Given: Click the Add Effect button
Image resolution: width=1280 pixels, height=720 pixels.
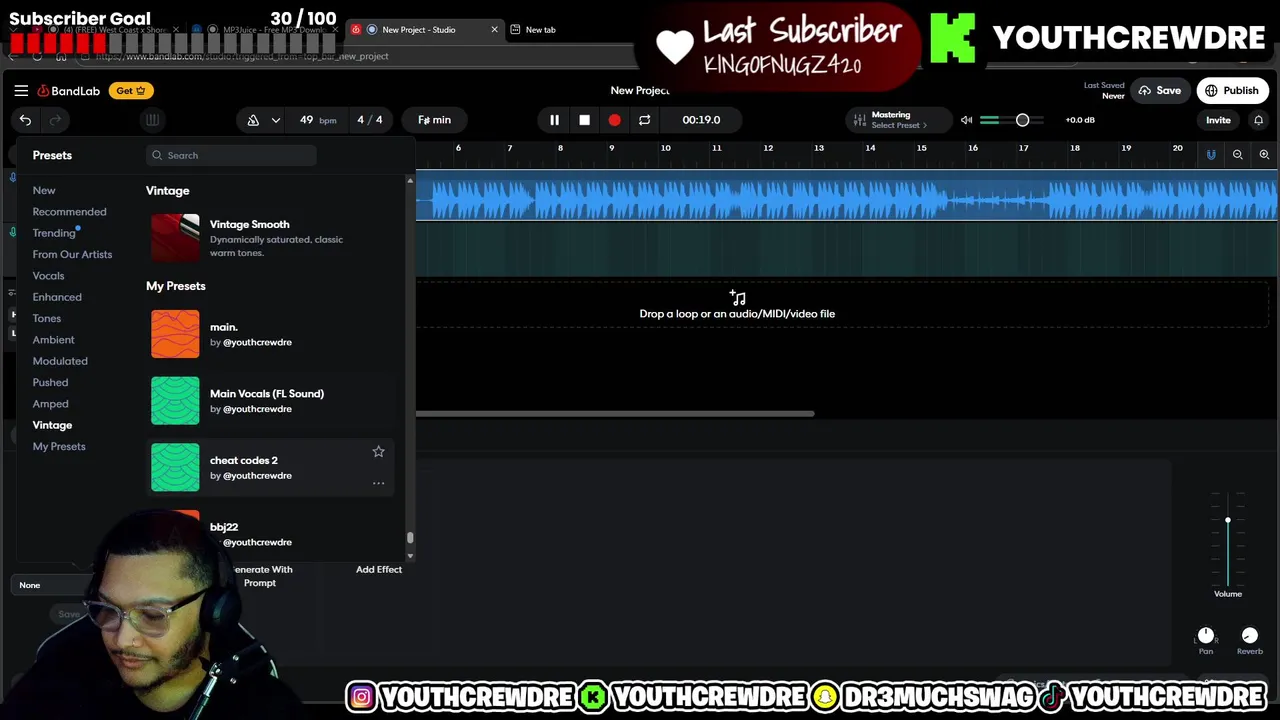Looking at the screenshot, I should pyautogui.click(x=379, y=570).
